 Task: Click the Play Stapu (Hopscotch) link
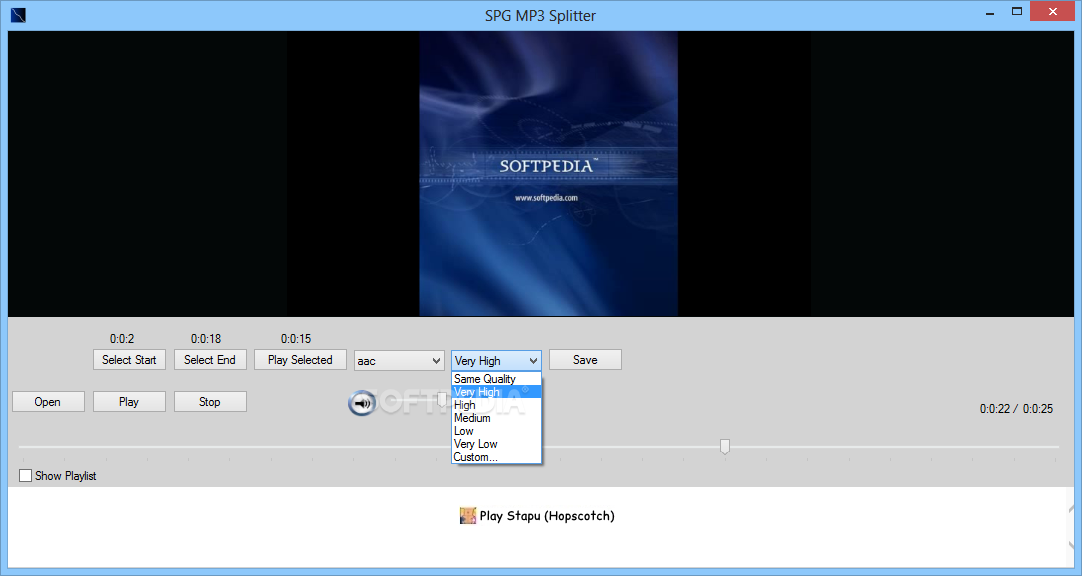pyautogui.click(x=547, y=515)
